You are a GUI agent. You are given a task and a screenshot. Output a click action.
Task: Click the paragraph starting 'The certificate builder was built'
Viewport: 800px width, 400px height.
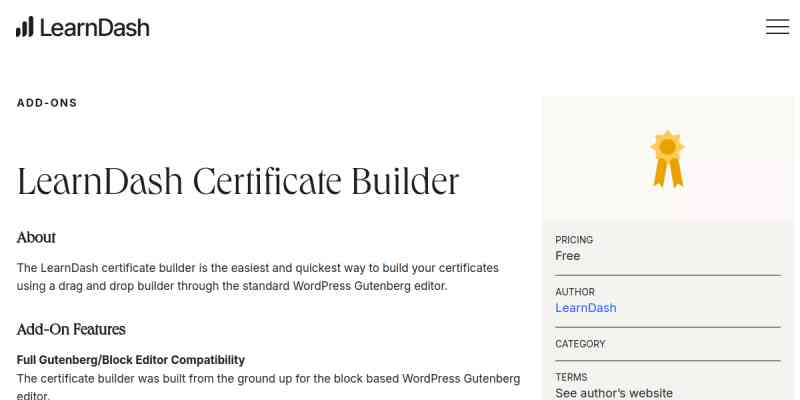(268, 387)
